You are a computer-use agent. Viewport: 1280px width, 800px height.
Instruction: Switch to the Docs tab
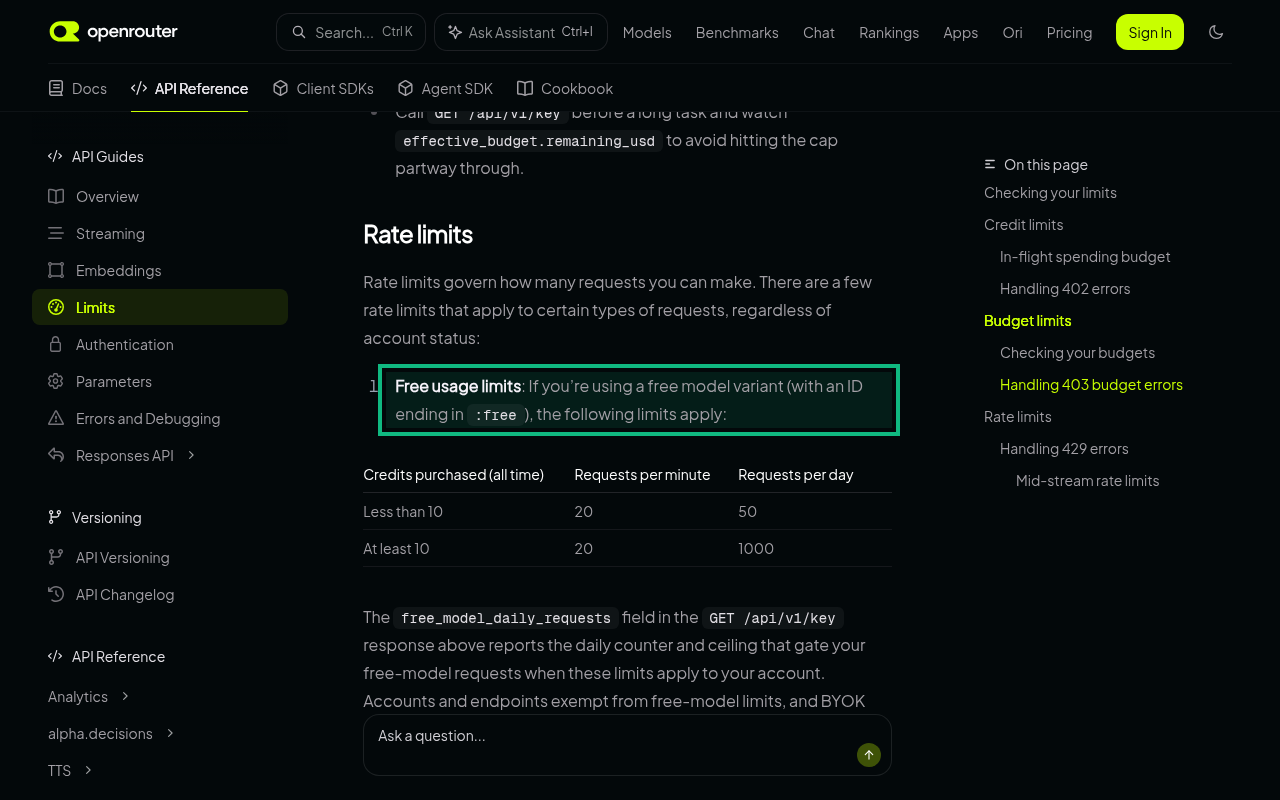pos(78,88)
